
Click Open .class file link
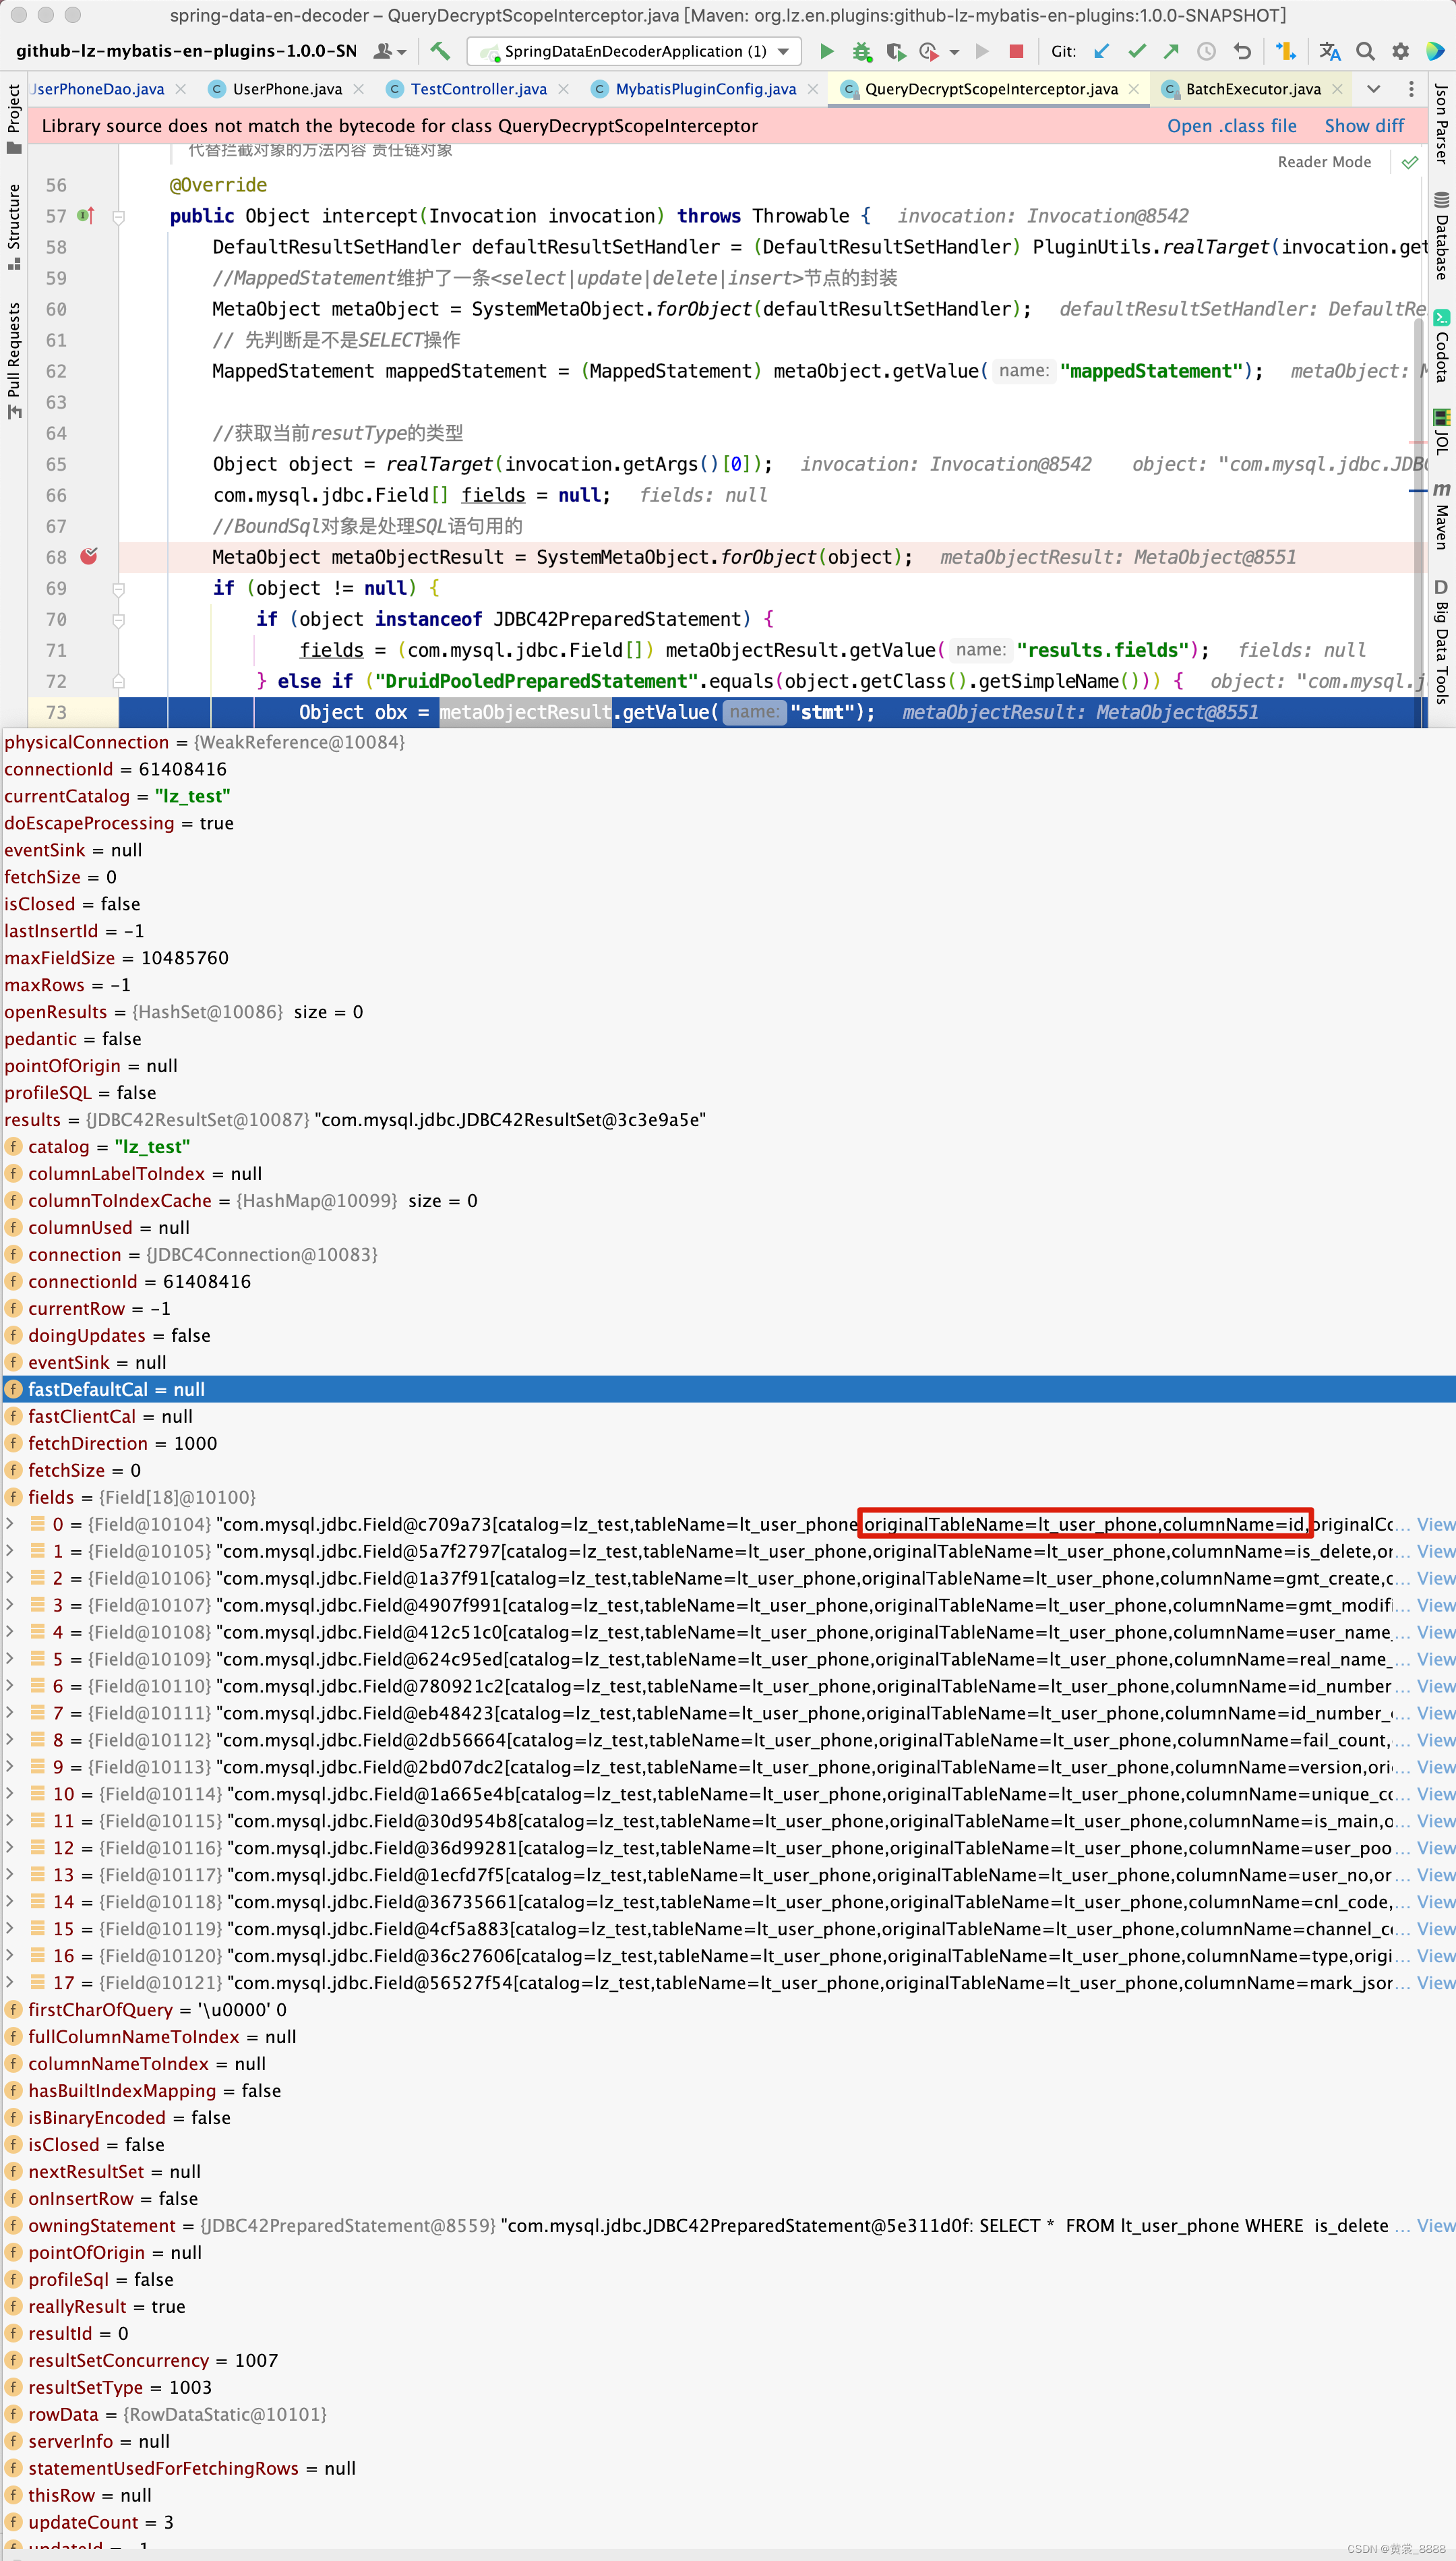pyautogui.click(x=1231, y=126)
